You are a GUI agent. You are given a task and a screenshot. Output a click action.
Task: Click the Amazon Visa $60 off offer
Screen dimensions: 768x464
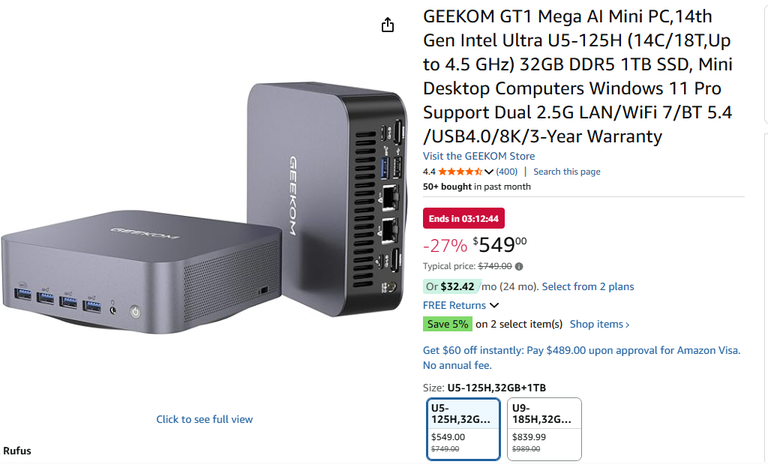pos(581,358)
